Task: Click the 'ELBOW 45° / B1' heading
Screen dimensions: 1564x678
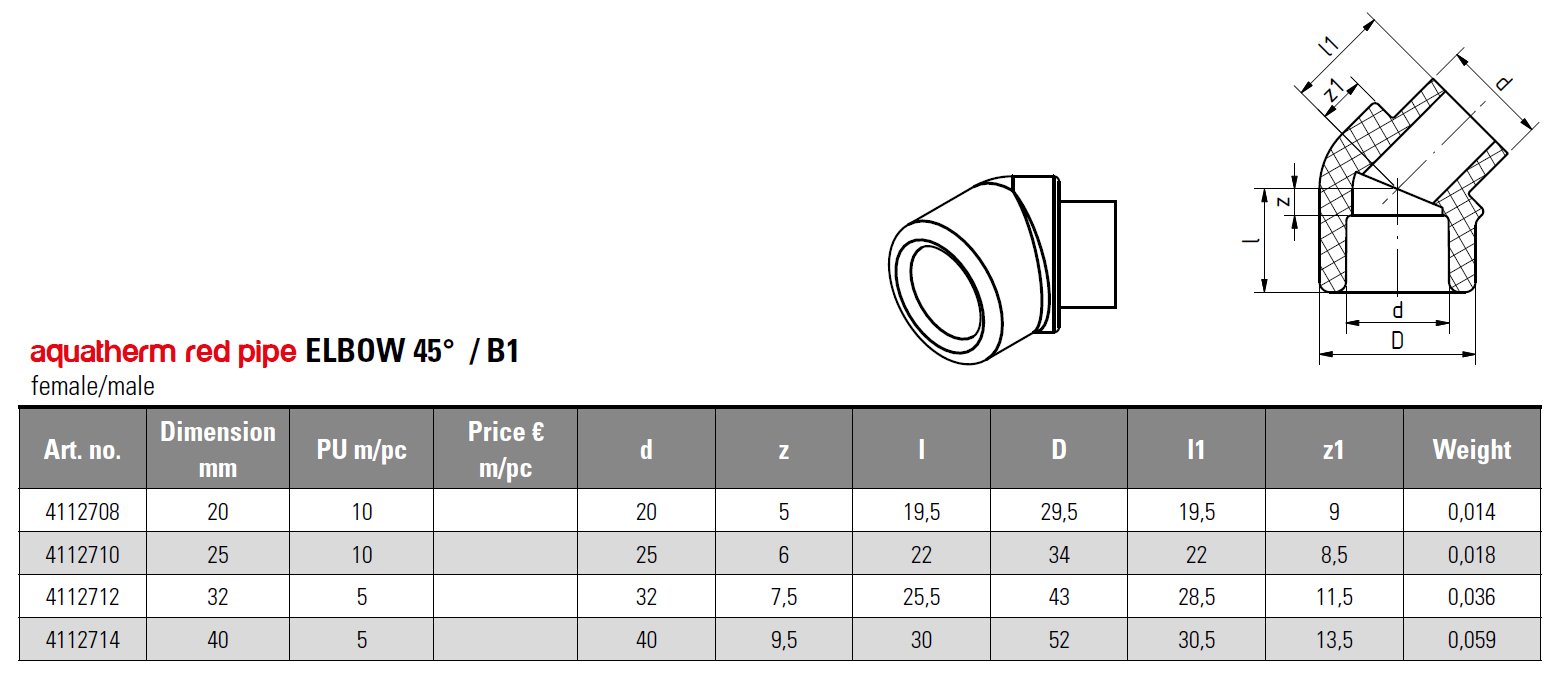Action: pos(411,352)
